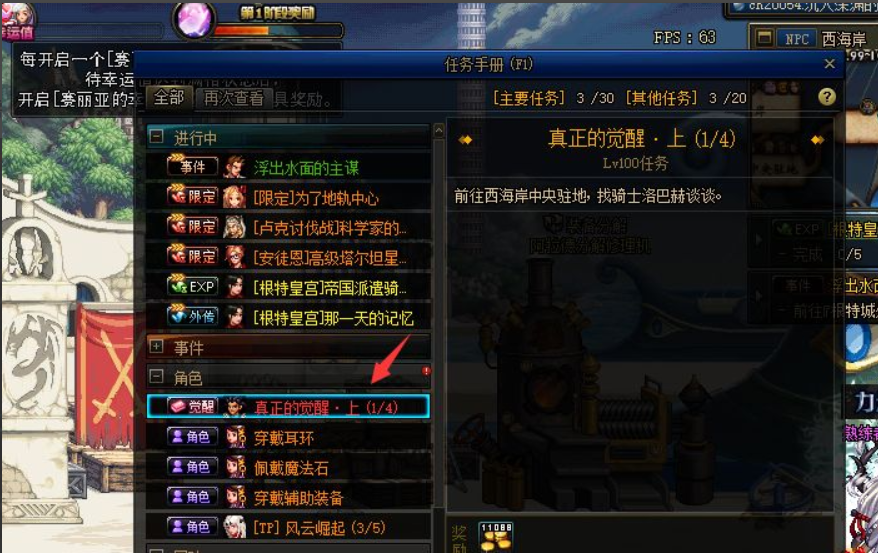Click the NPC button at top right

pos(796,39)
